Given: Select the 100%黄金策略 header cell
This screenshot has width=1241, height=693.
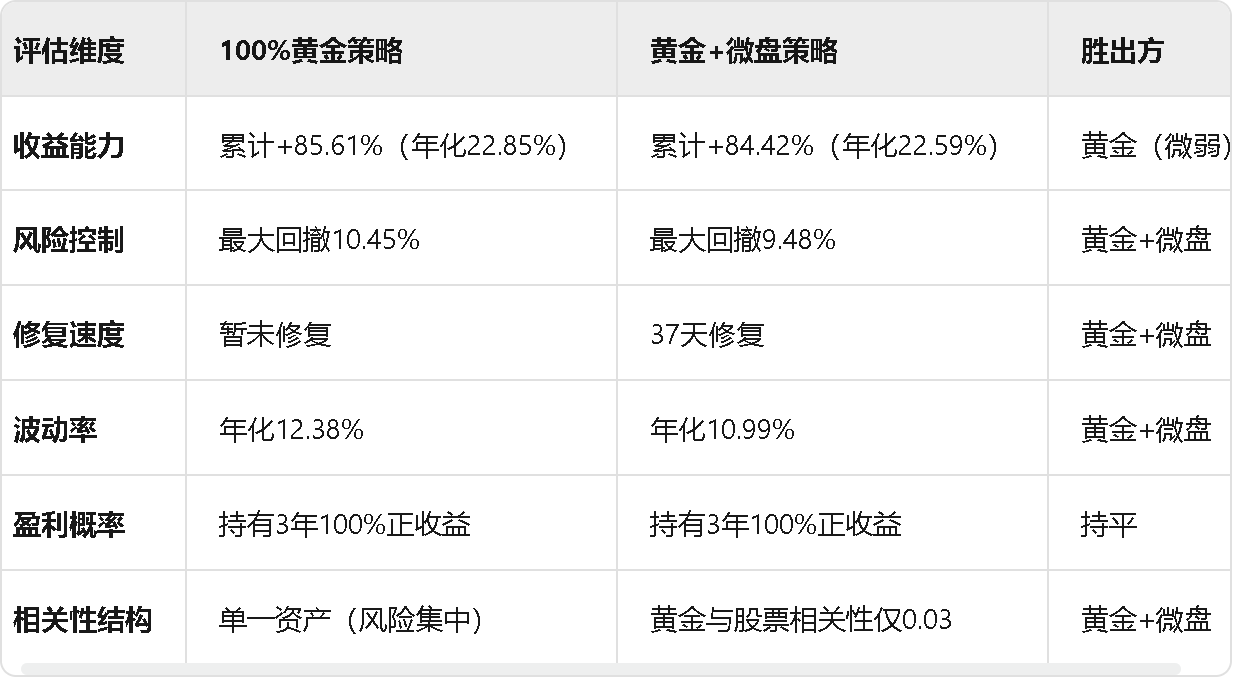Looking at the screenshot, I should [401, 51].
